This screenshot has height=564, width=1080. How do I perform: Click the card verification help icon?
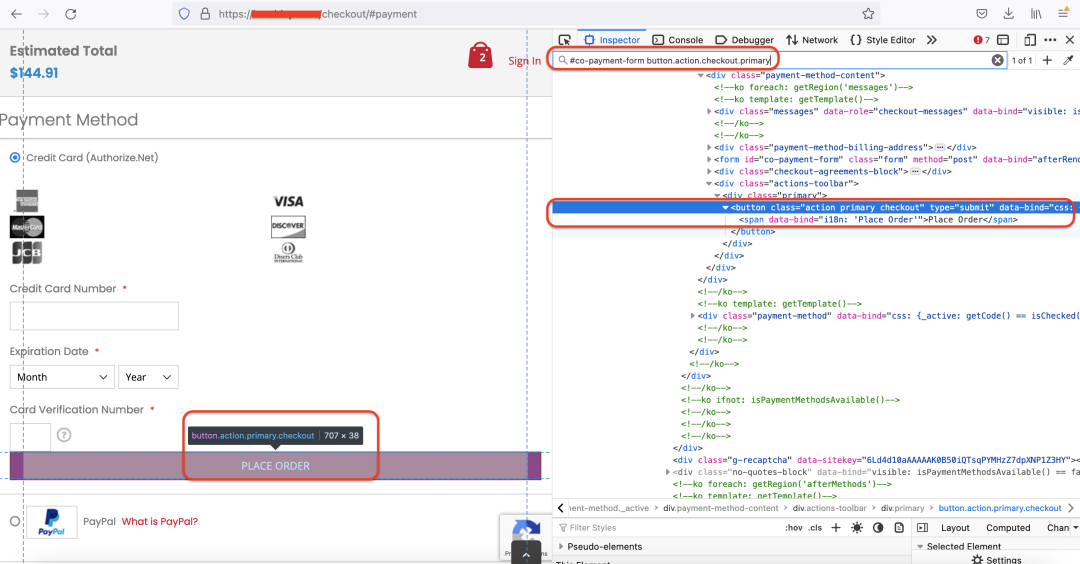[x=64, y=435]
